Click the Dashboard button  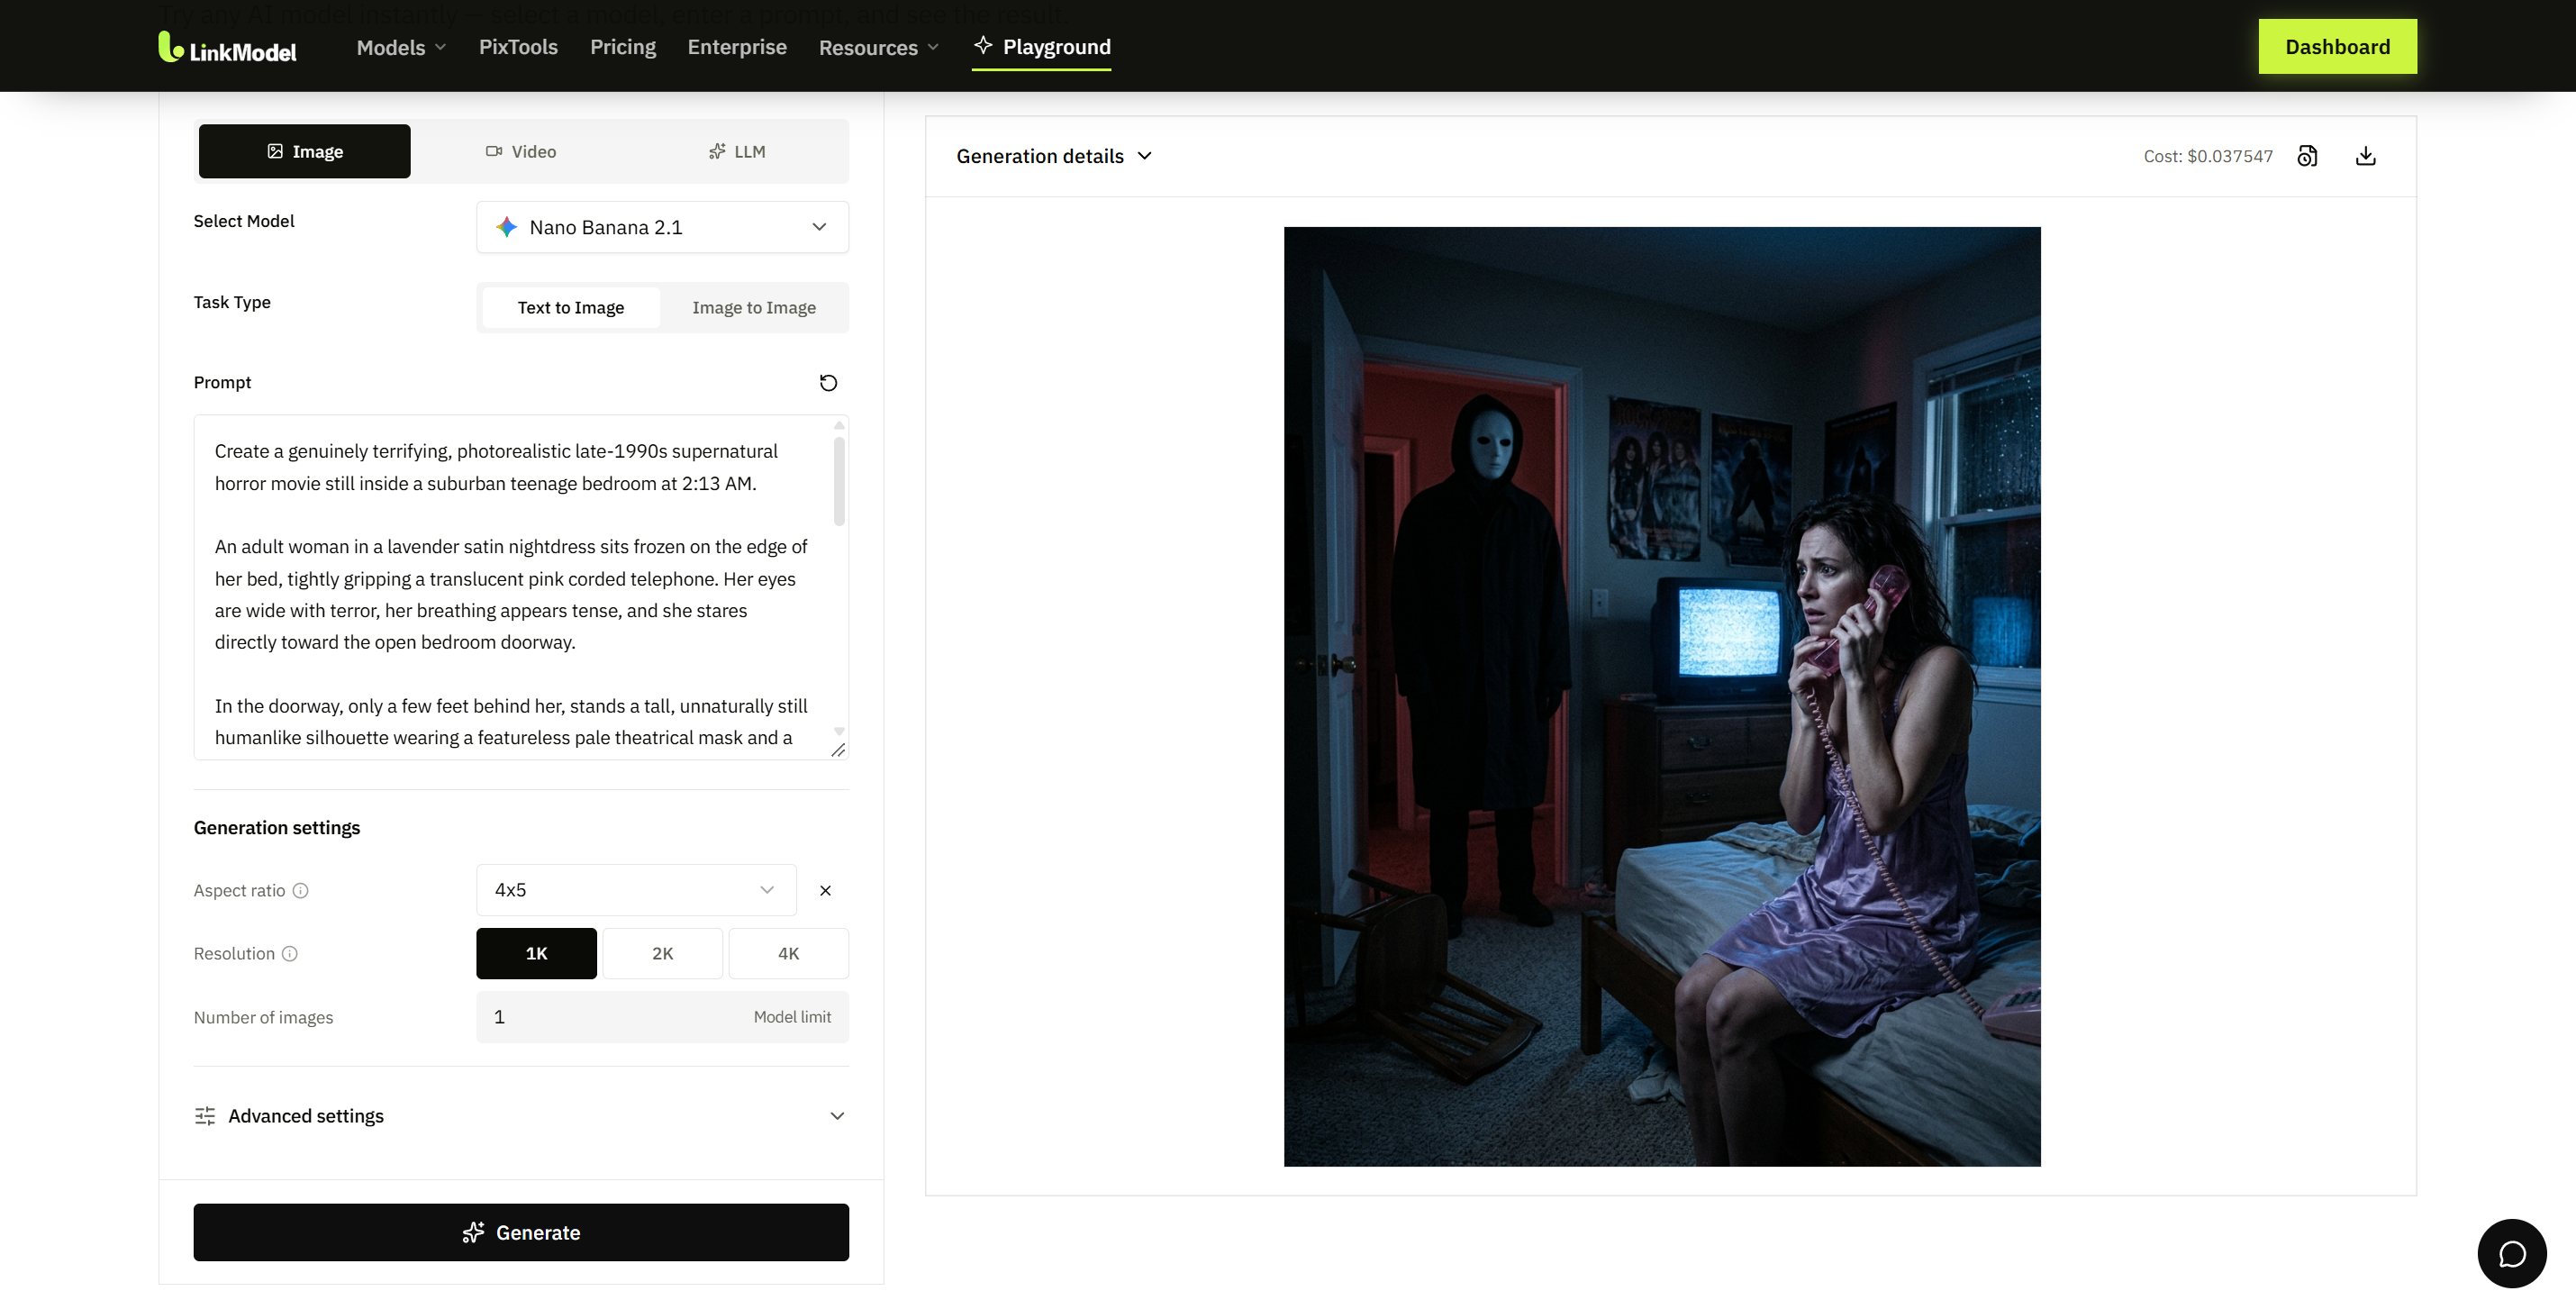coord(2337,47)
